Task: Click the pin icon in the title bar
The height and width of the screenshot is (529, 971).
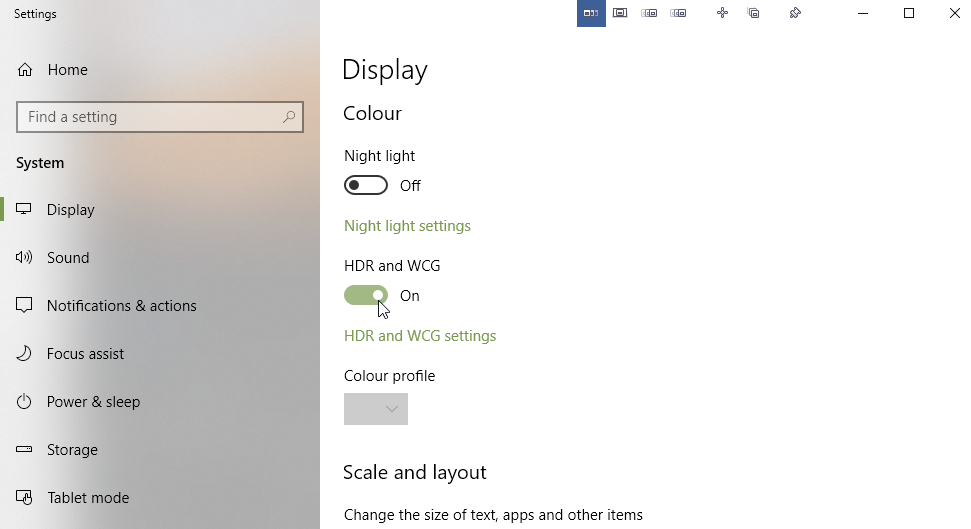Action: click(x=795, y=13)
